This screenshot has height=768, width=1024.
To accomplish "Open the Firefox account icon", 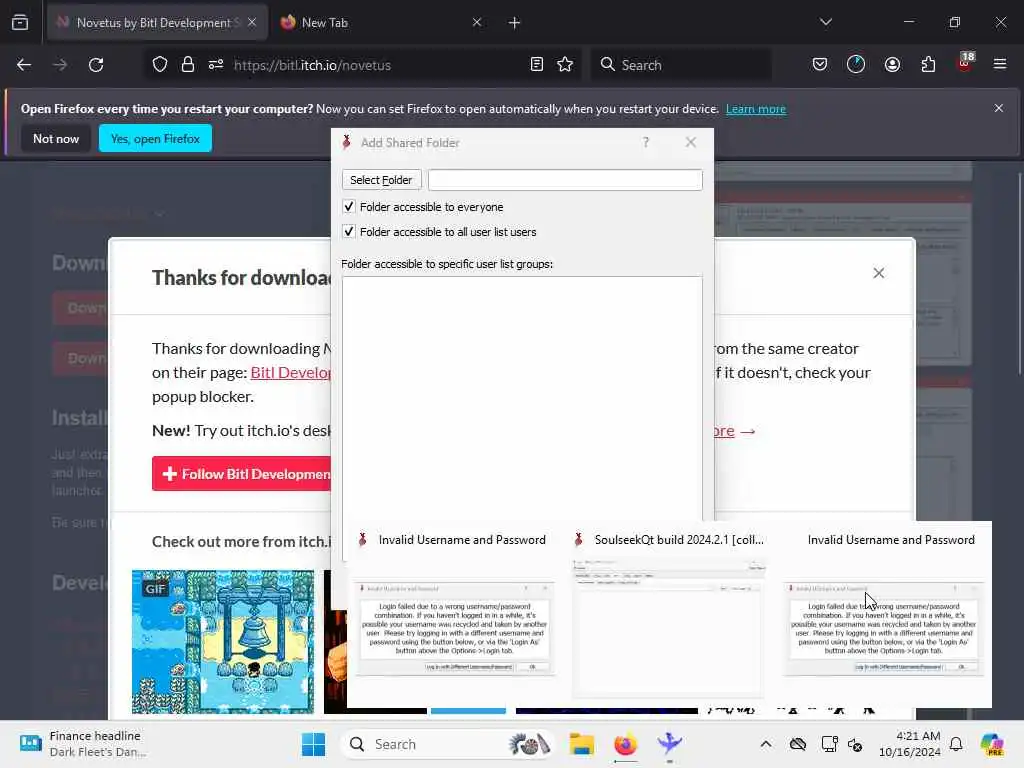I will click(893, 65).
